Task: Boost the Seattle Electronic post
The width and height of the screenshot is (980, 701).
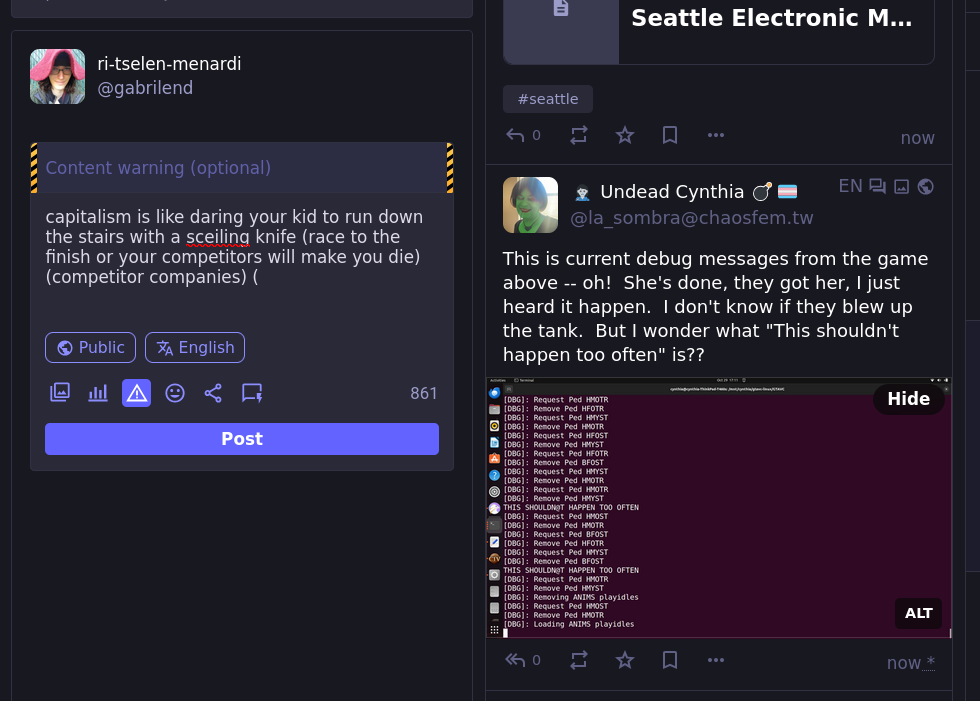Action: tap(578, 134)
